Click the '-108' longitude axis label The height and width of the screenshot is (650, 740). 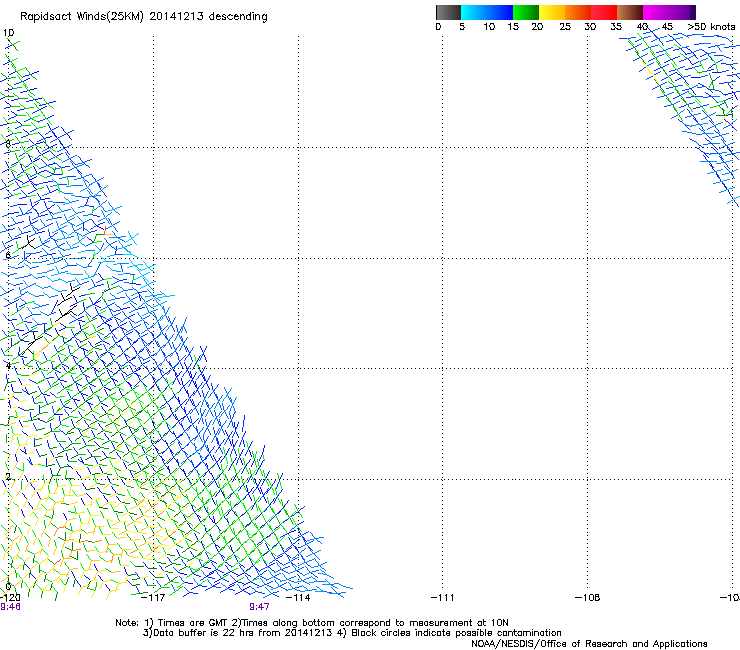[x=587, y=598]
